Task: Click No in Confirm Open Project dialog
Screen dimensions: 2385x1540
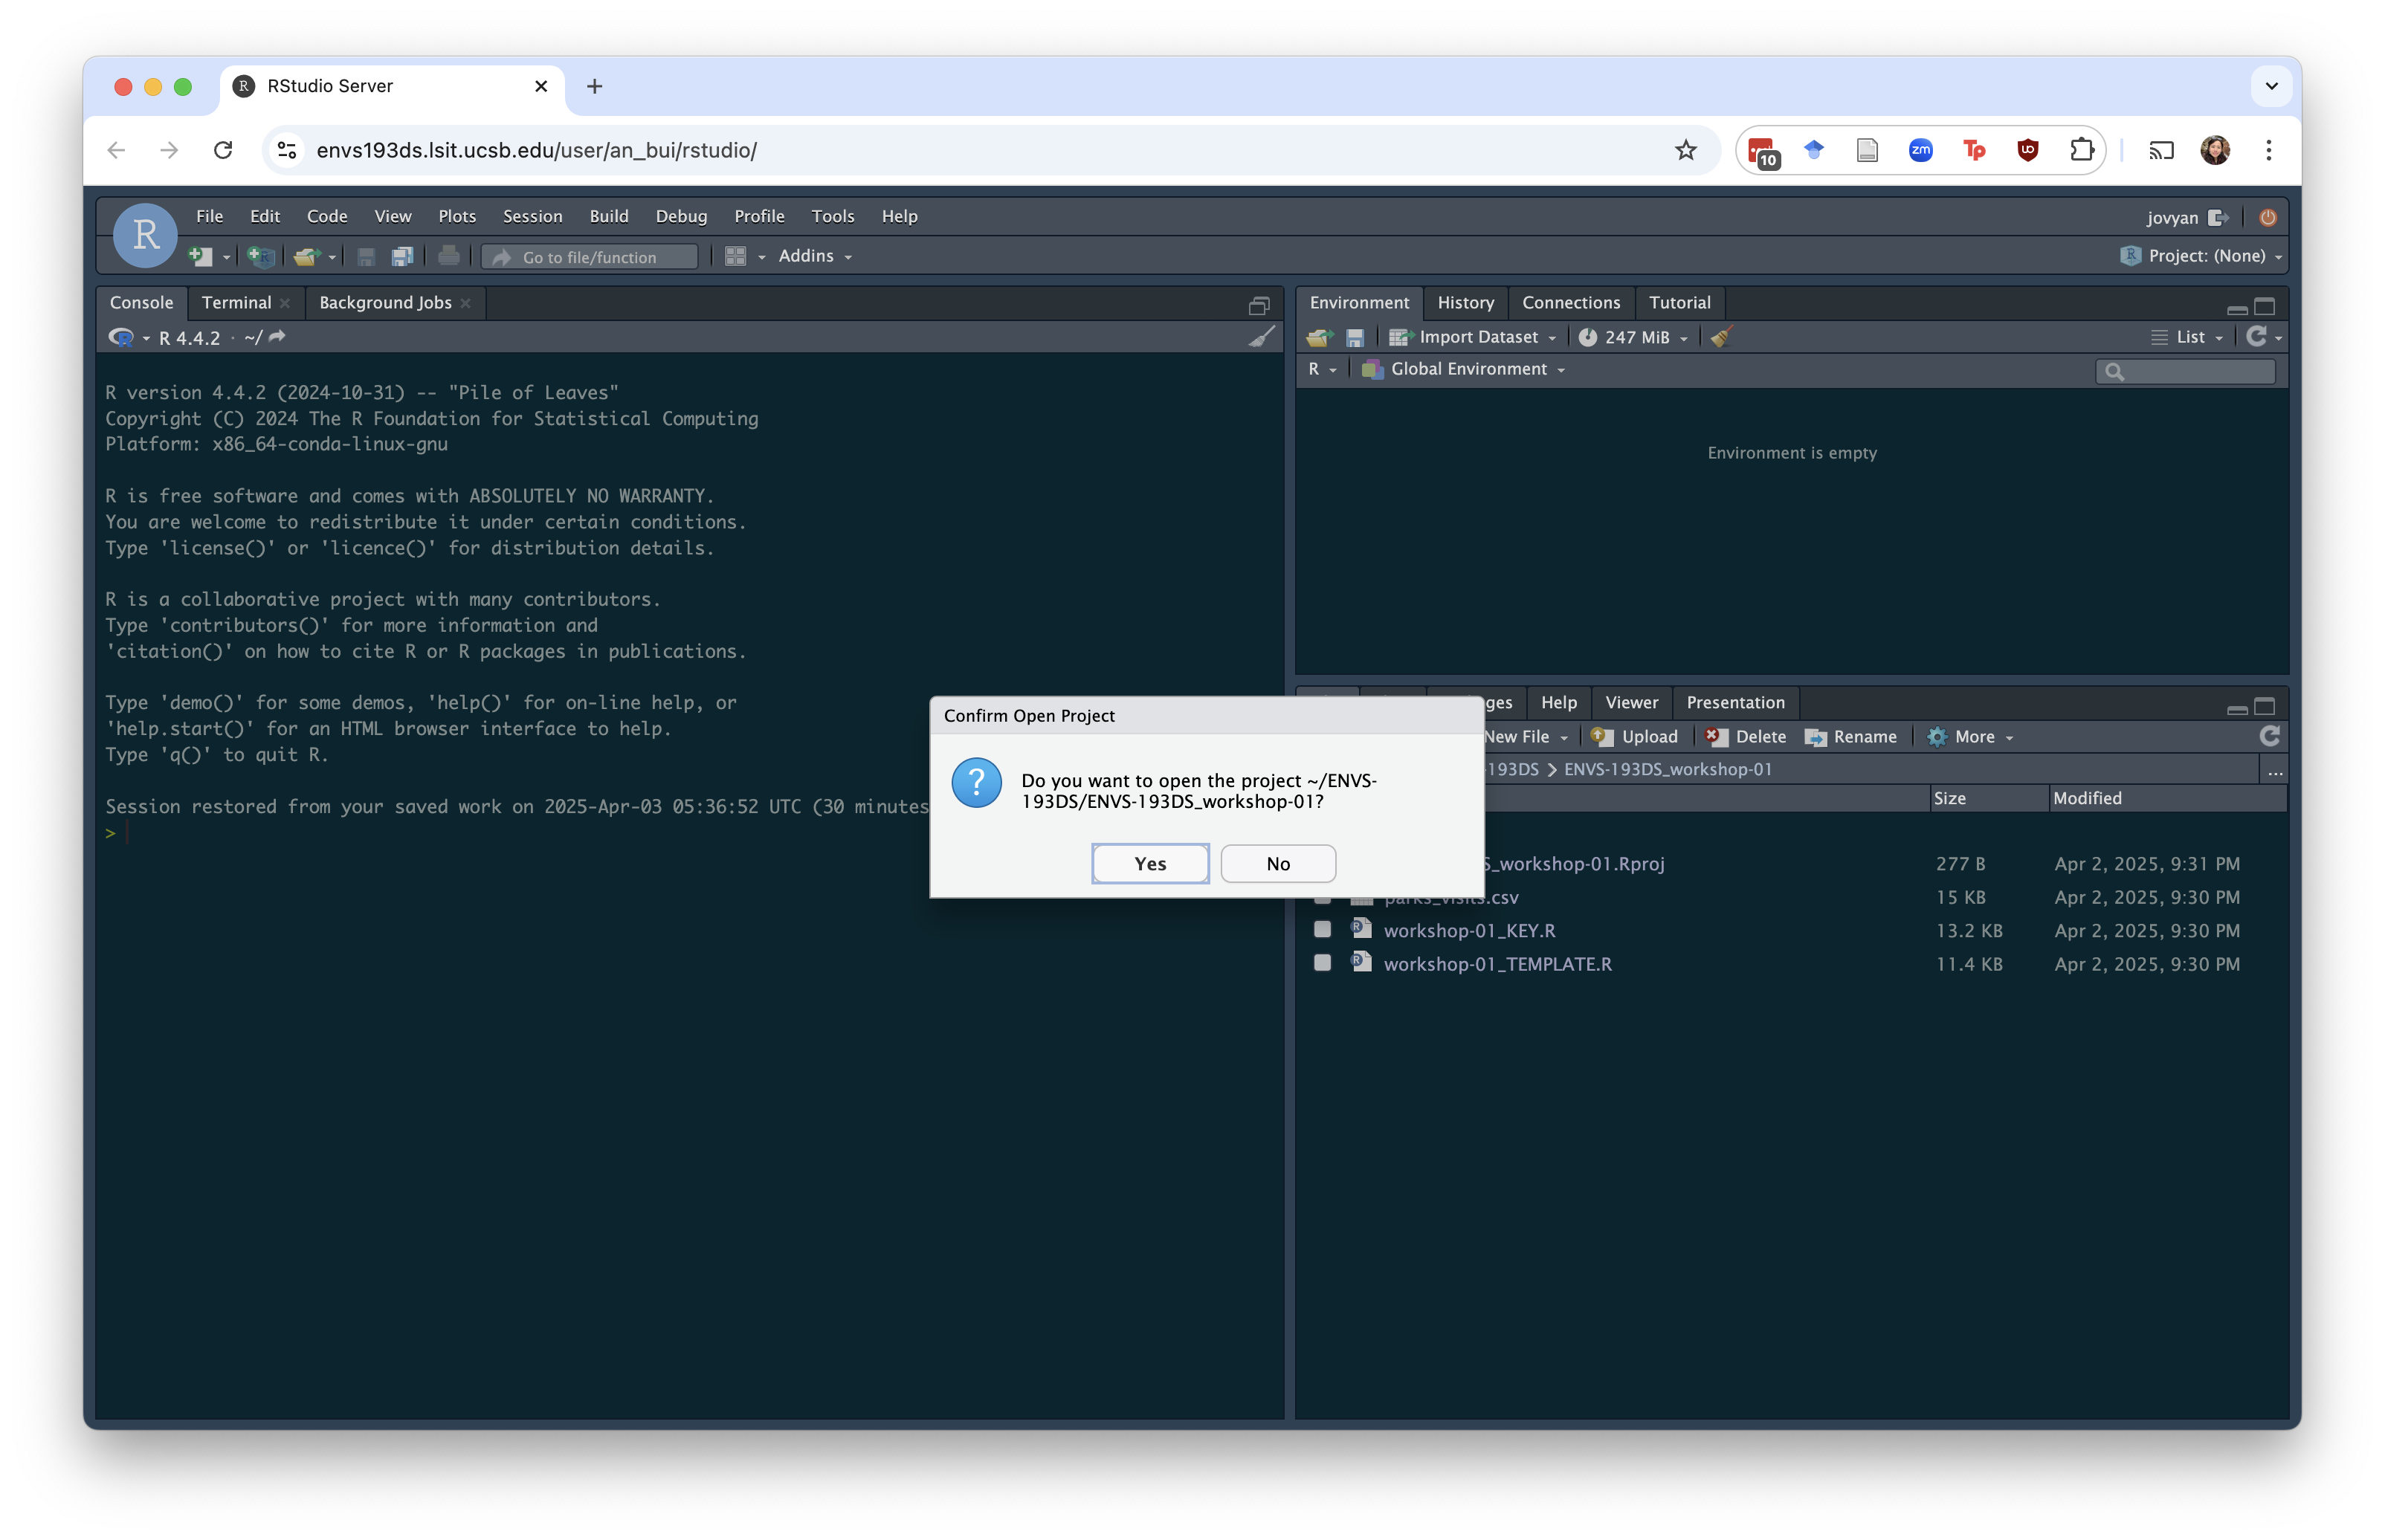Action: coord(1277,864)
